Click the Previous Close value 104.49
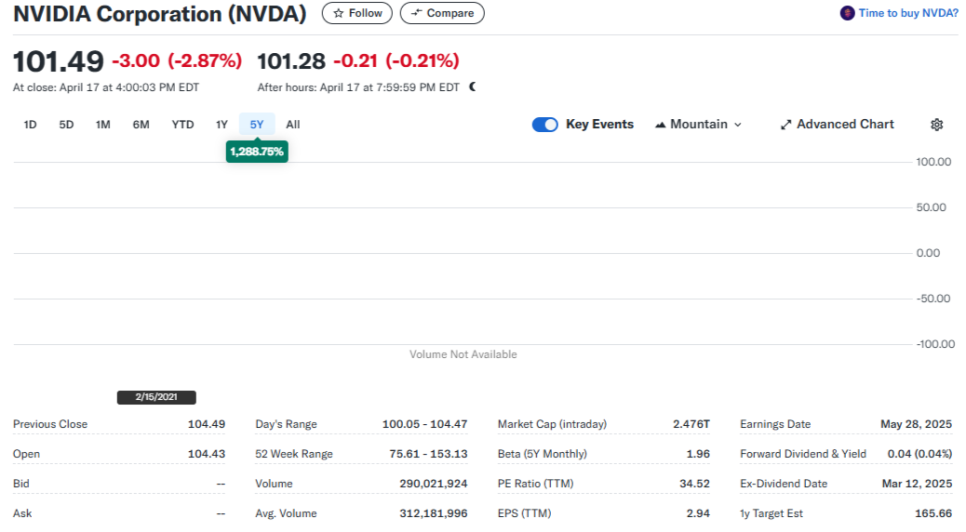966x532 pixels. (206, 424)
